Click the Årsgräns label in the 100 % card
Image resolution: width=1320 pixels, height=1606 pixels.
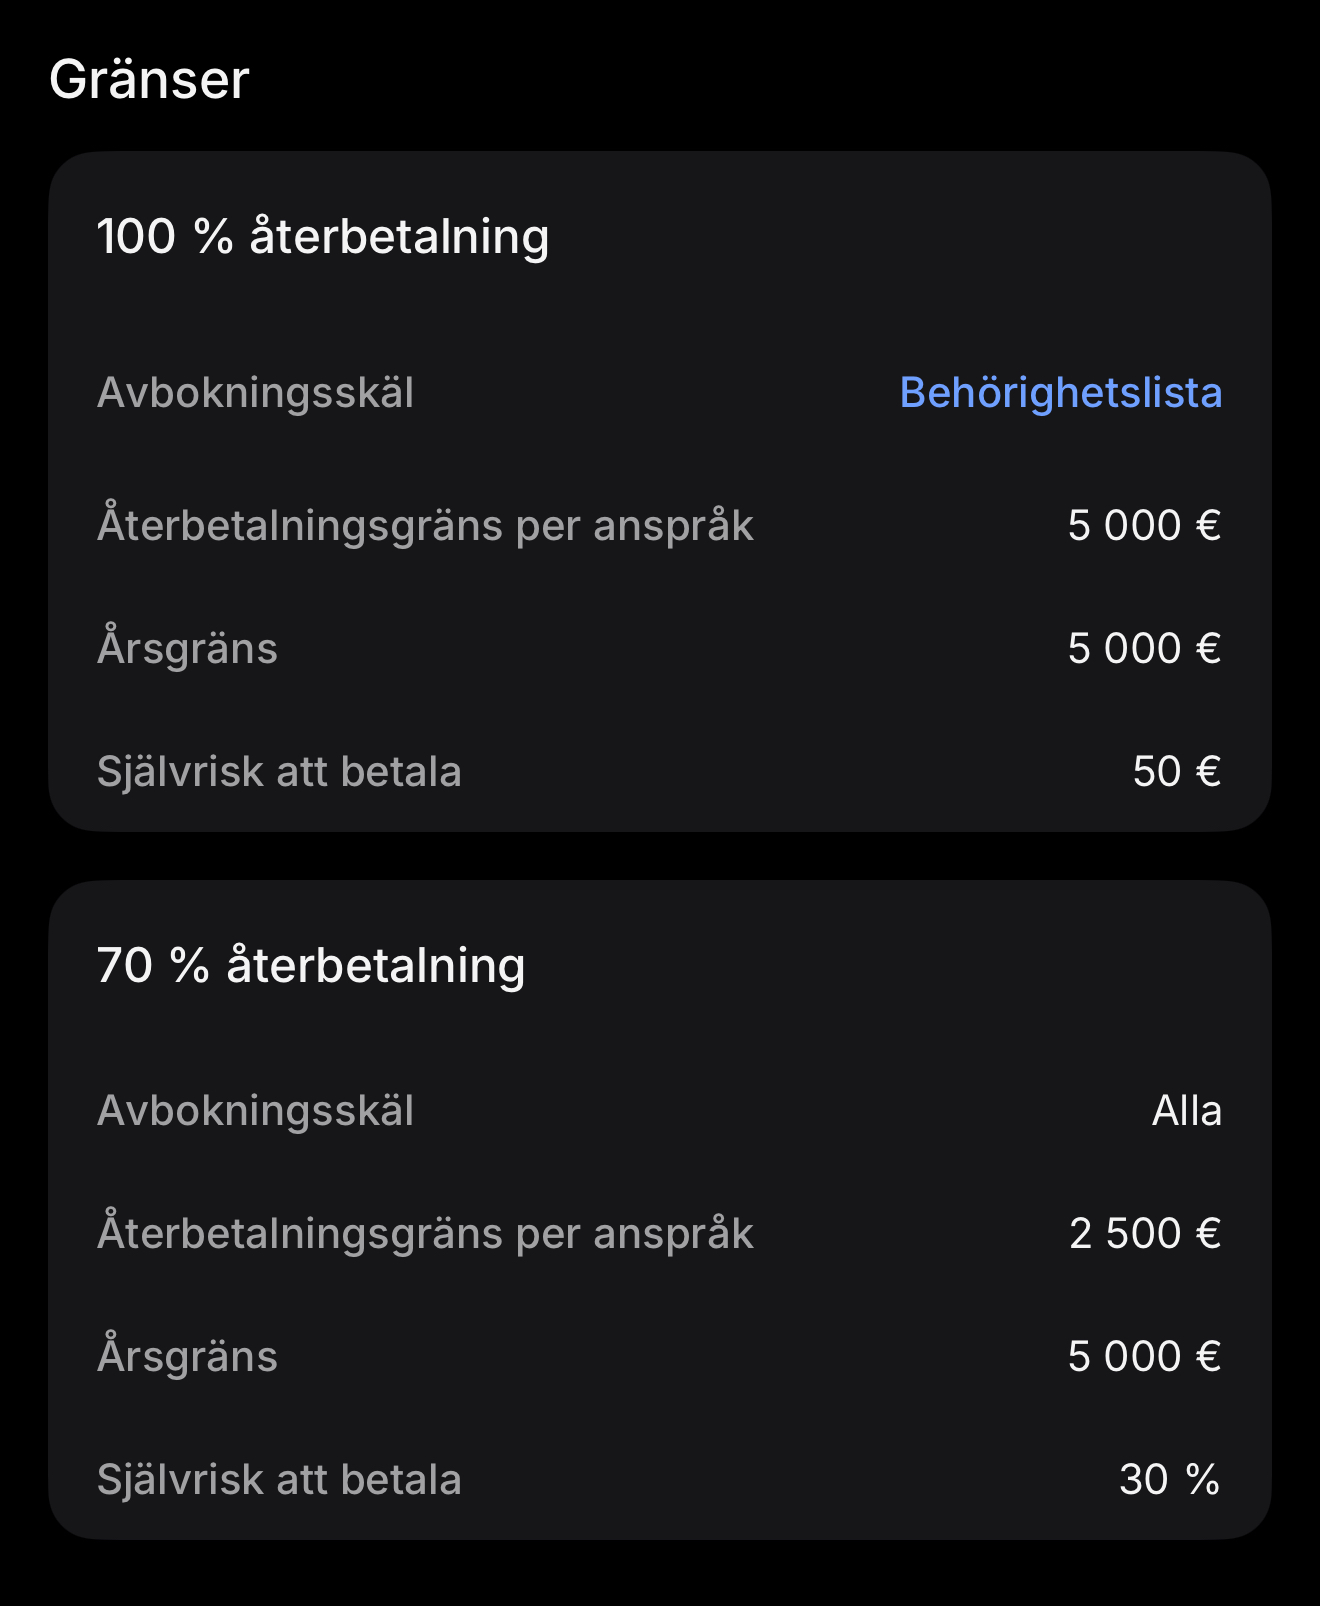click(187, 649)
